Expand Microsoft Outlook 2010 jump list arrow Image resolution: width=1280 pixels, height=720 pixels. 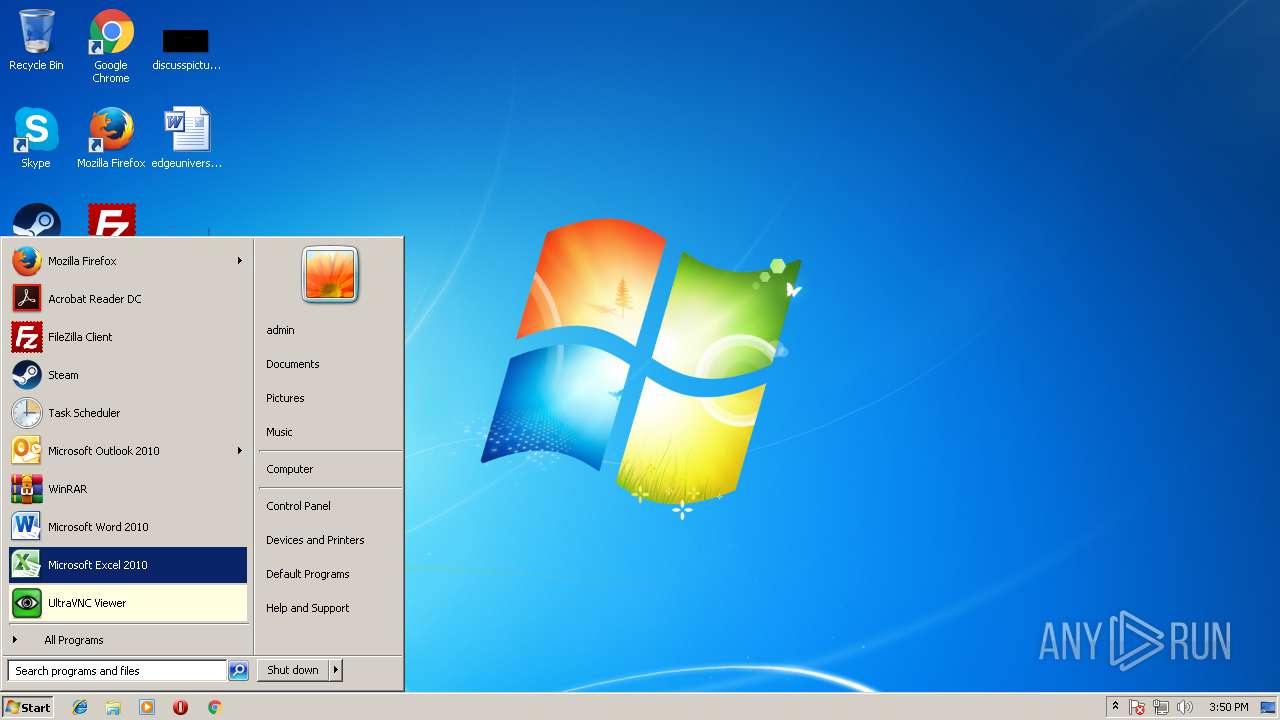(240, 451)
